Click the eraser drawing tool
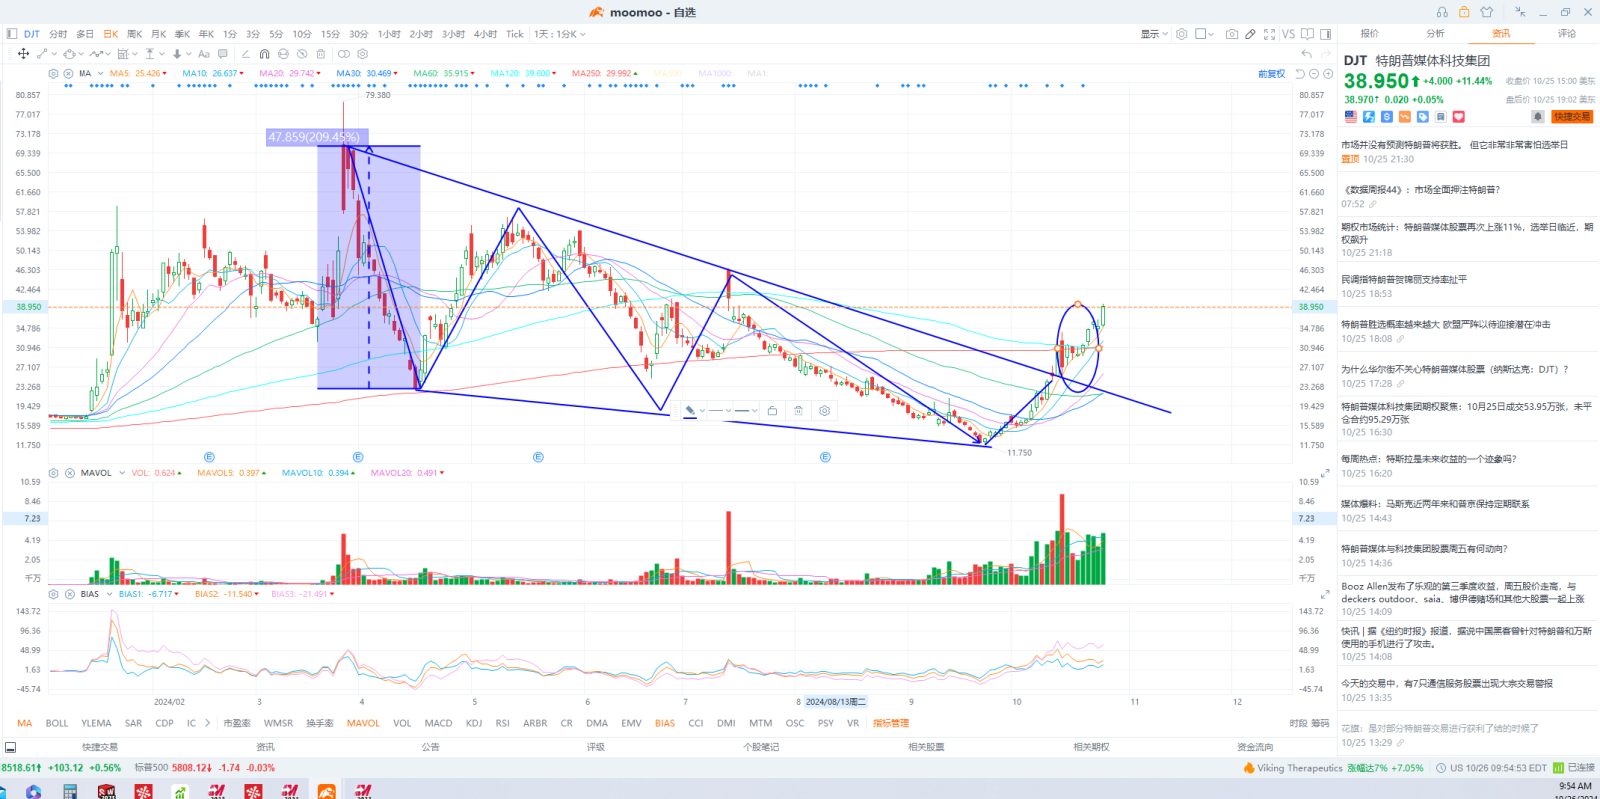This screenshot has height=799, width=1600. click(x=246, y=54)
